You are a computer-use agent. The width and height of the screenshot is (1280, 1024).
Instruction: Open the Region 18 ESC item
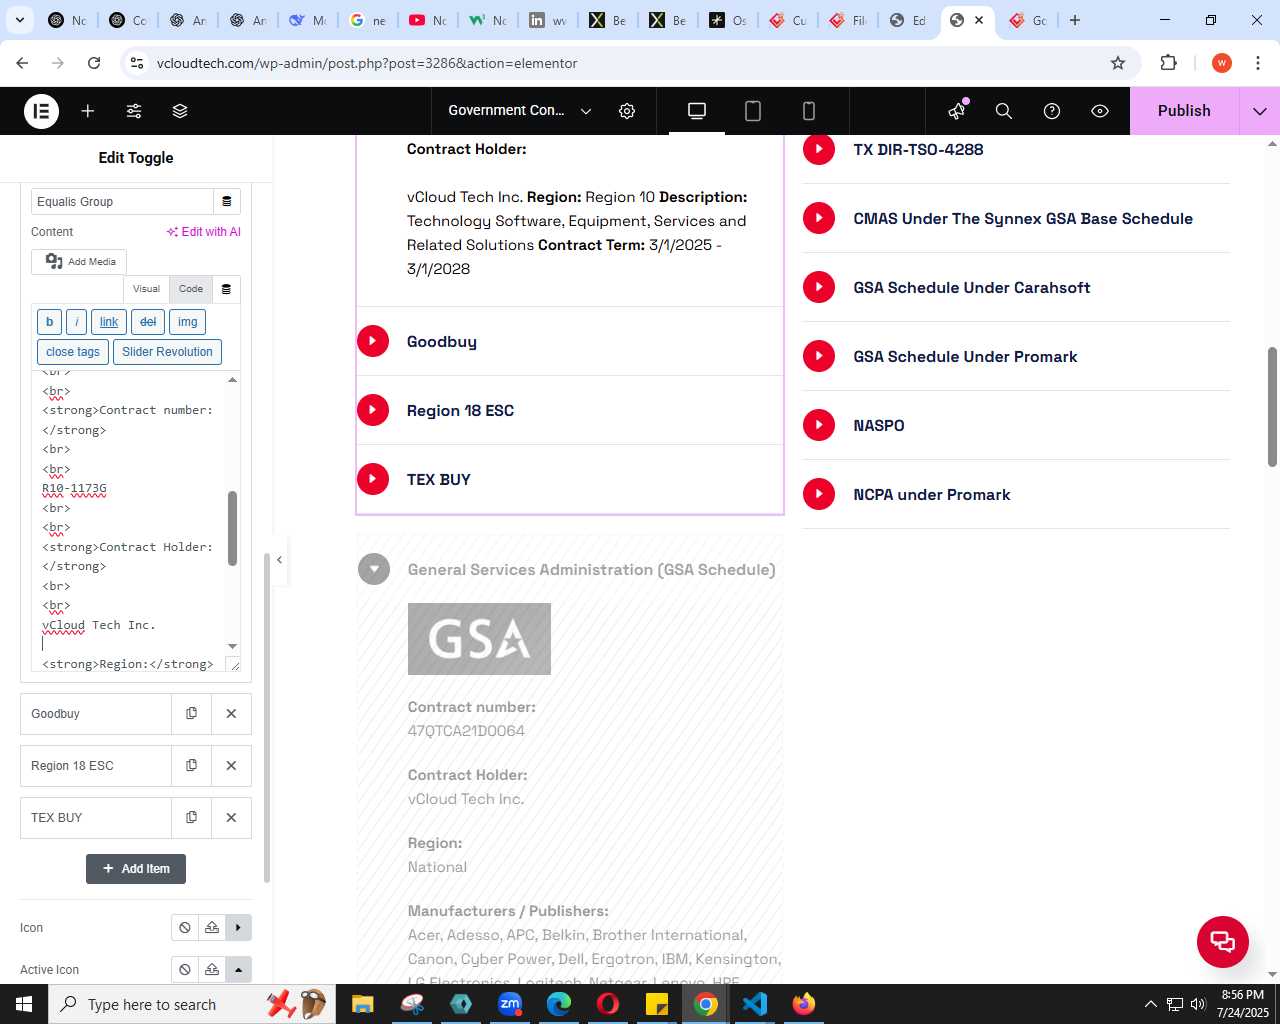[x=96, y=766]
